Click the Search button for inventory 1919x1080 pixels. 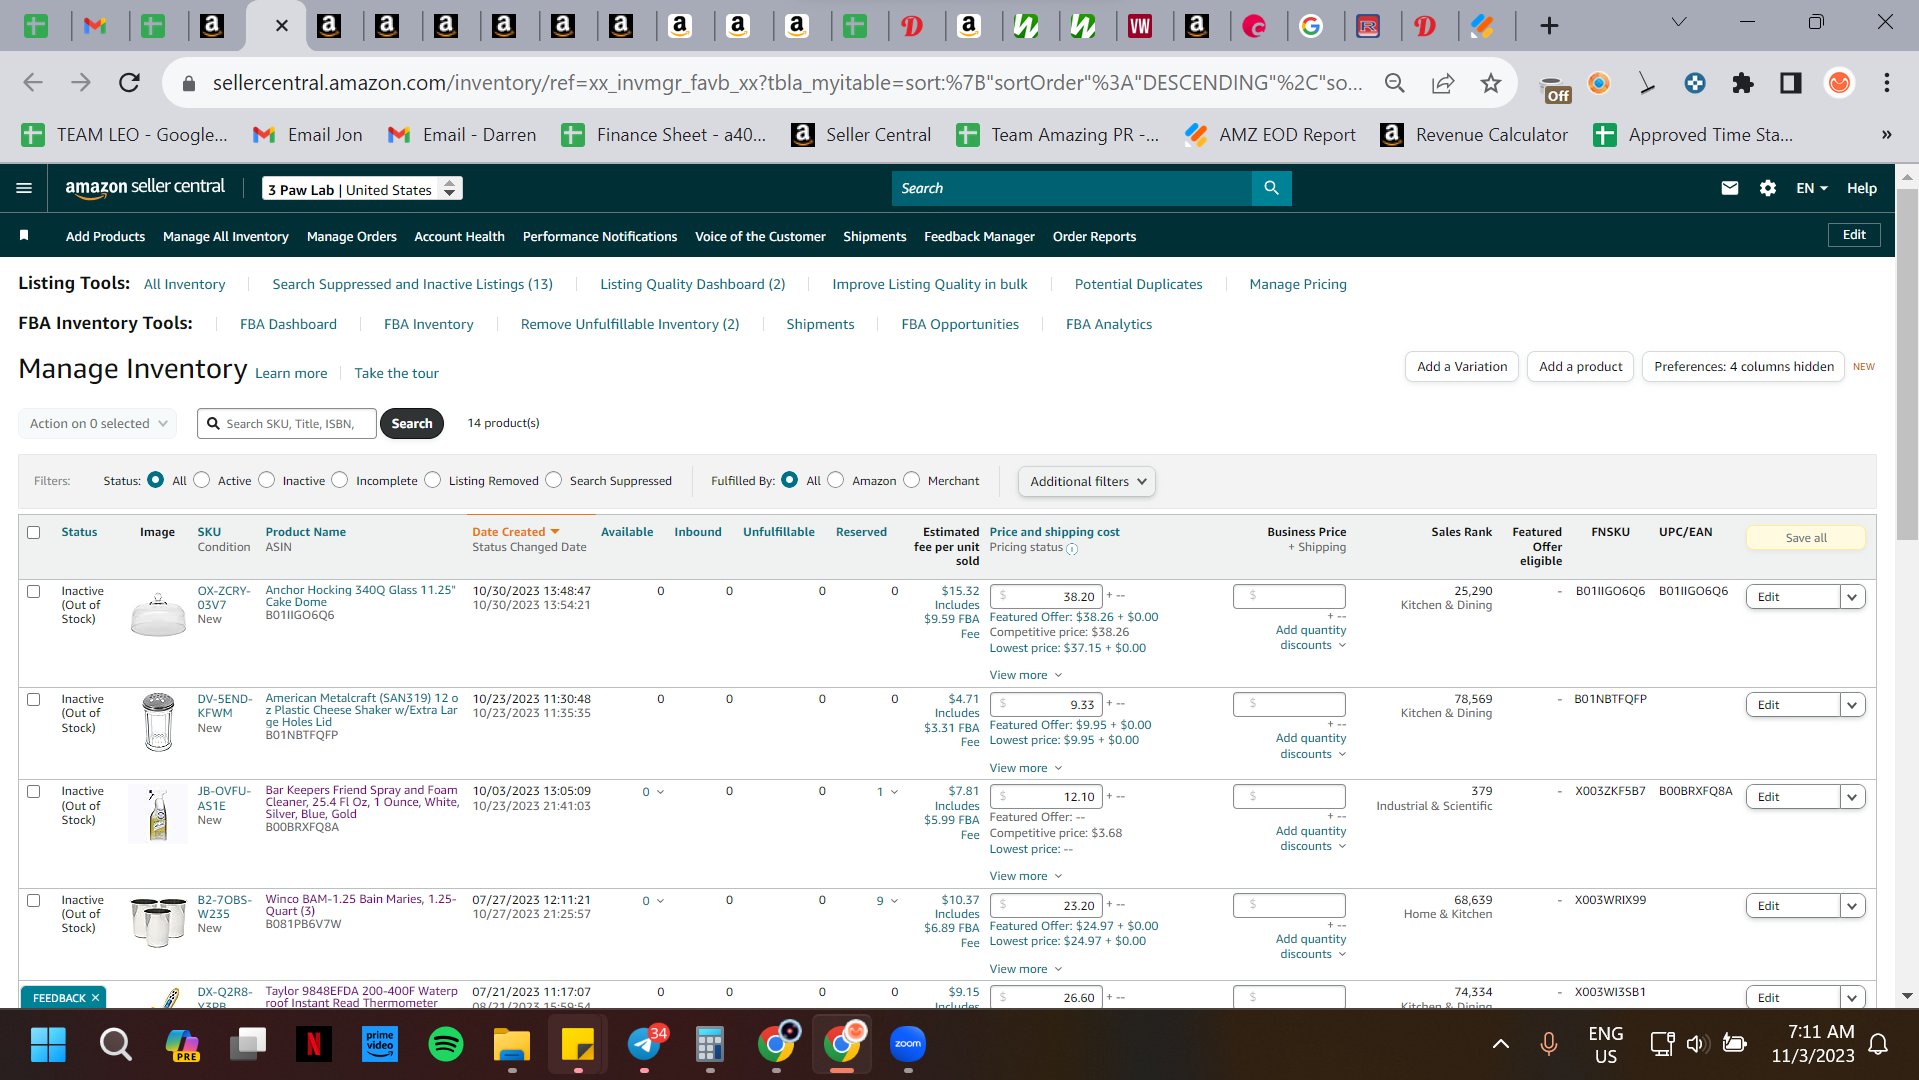pos(412,423)
